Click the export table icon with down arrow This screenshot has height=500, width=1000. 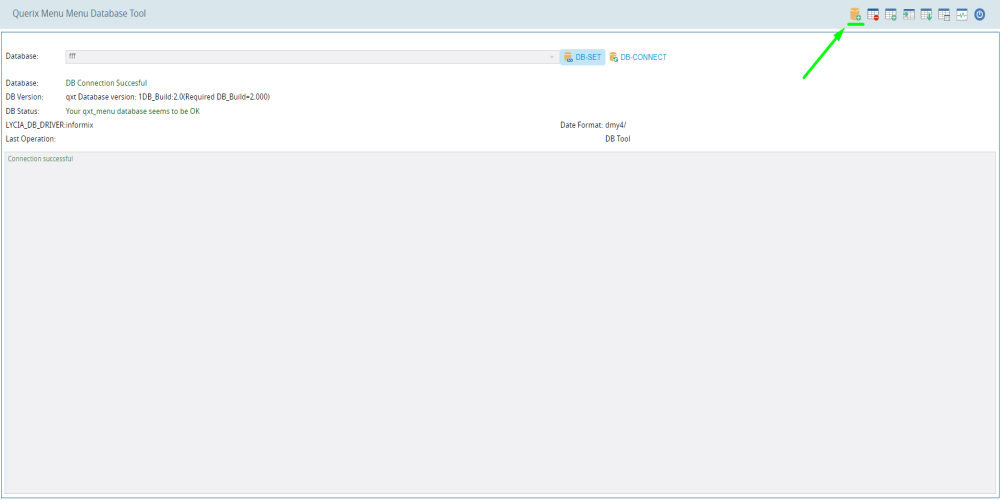927,15
